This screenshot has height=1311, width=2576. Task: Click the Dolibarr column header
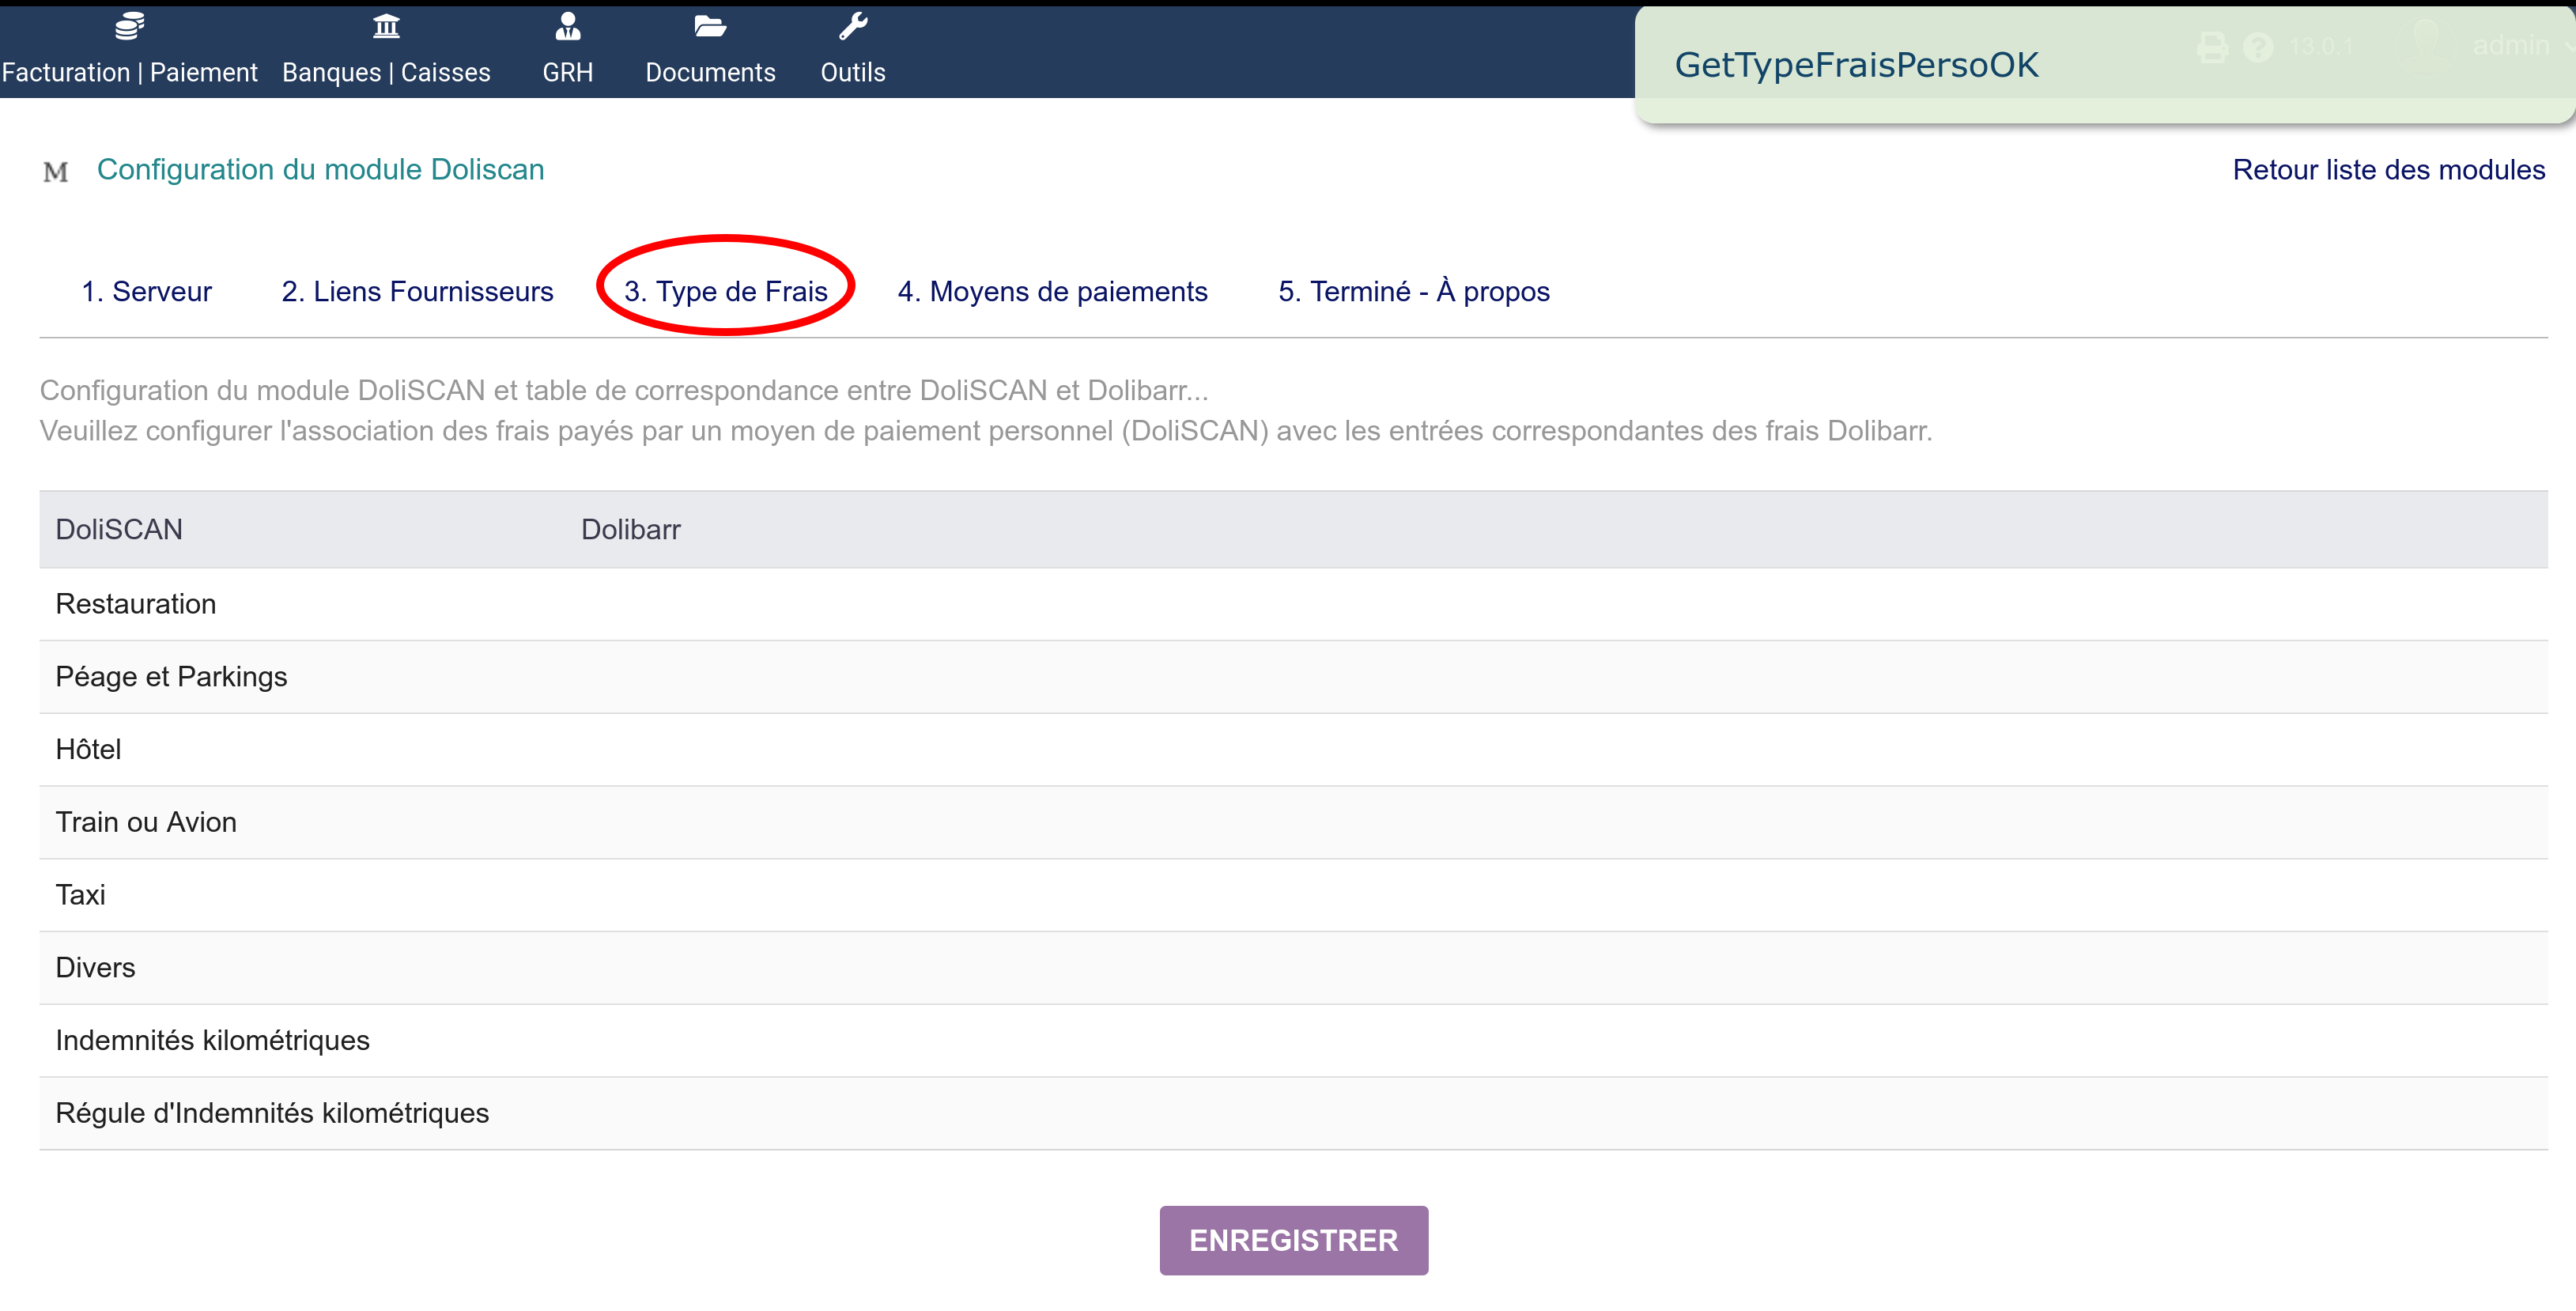(631, 529)
